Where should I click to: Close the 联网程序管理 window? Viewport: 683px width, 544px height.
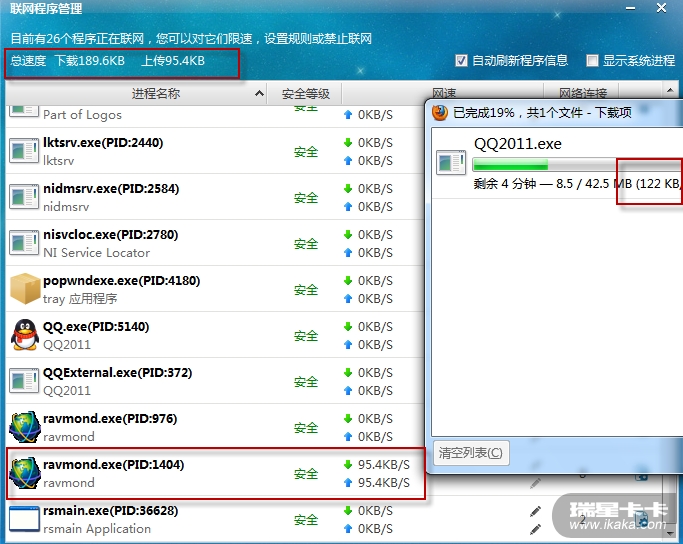(x=661, y=8)
